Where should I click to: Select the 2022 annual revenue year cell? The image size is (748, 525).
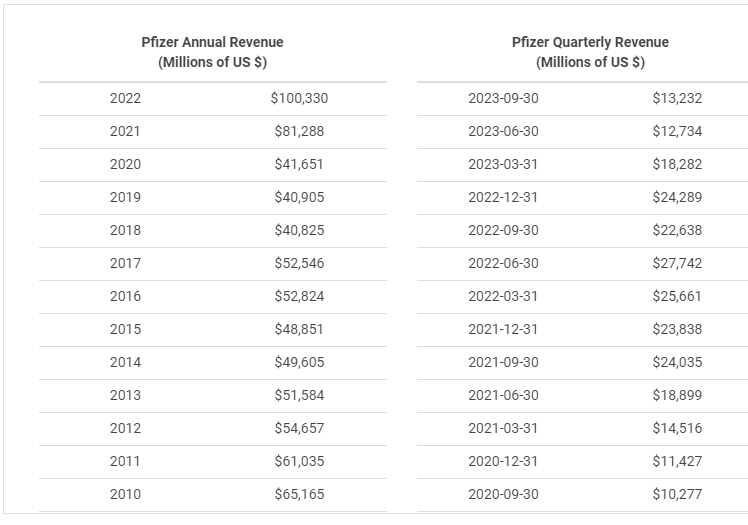click(x=125, y=98)
